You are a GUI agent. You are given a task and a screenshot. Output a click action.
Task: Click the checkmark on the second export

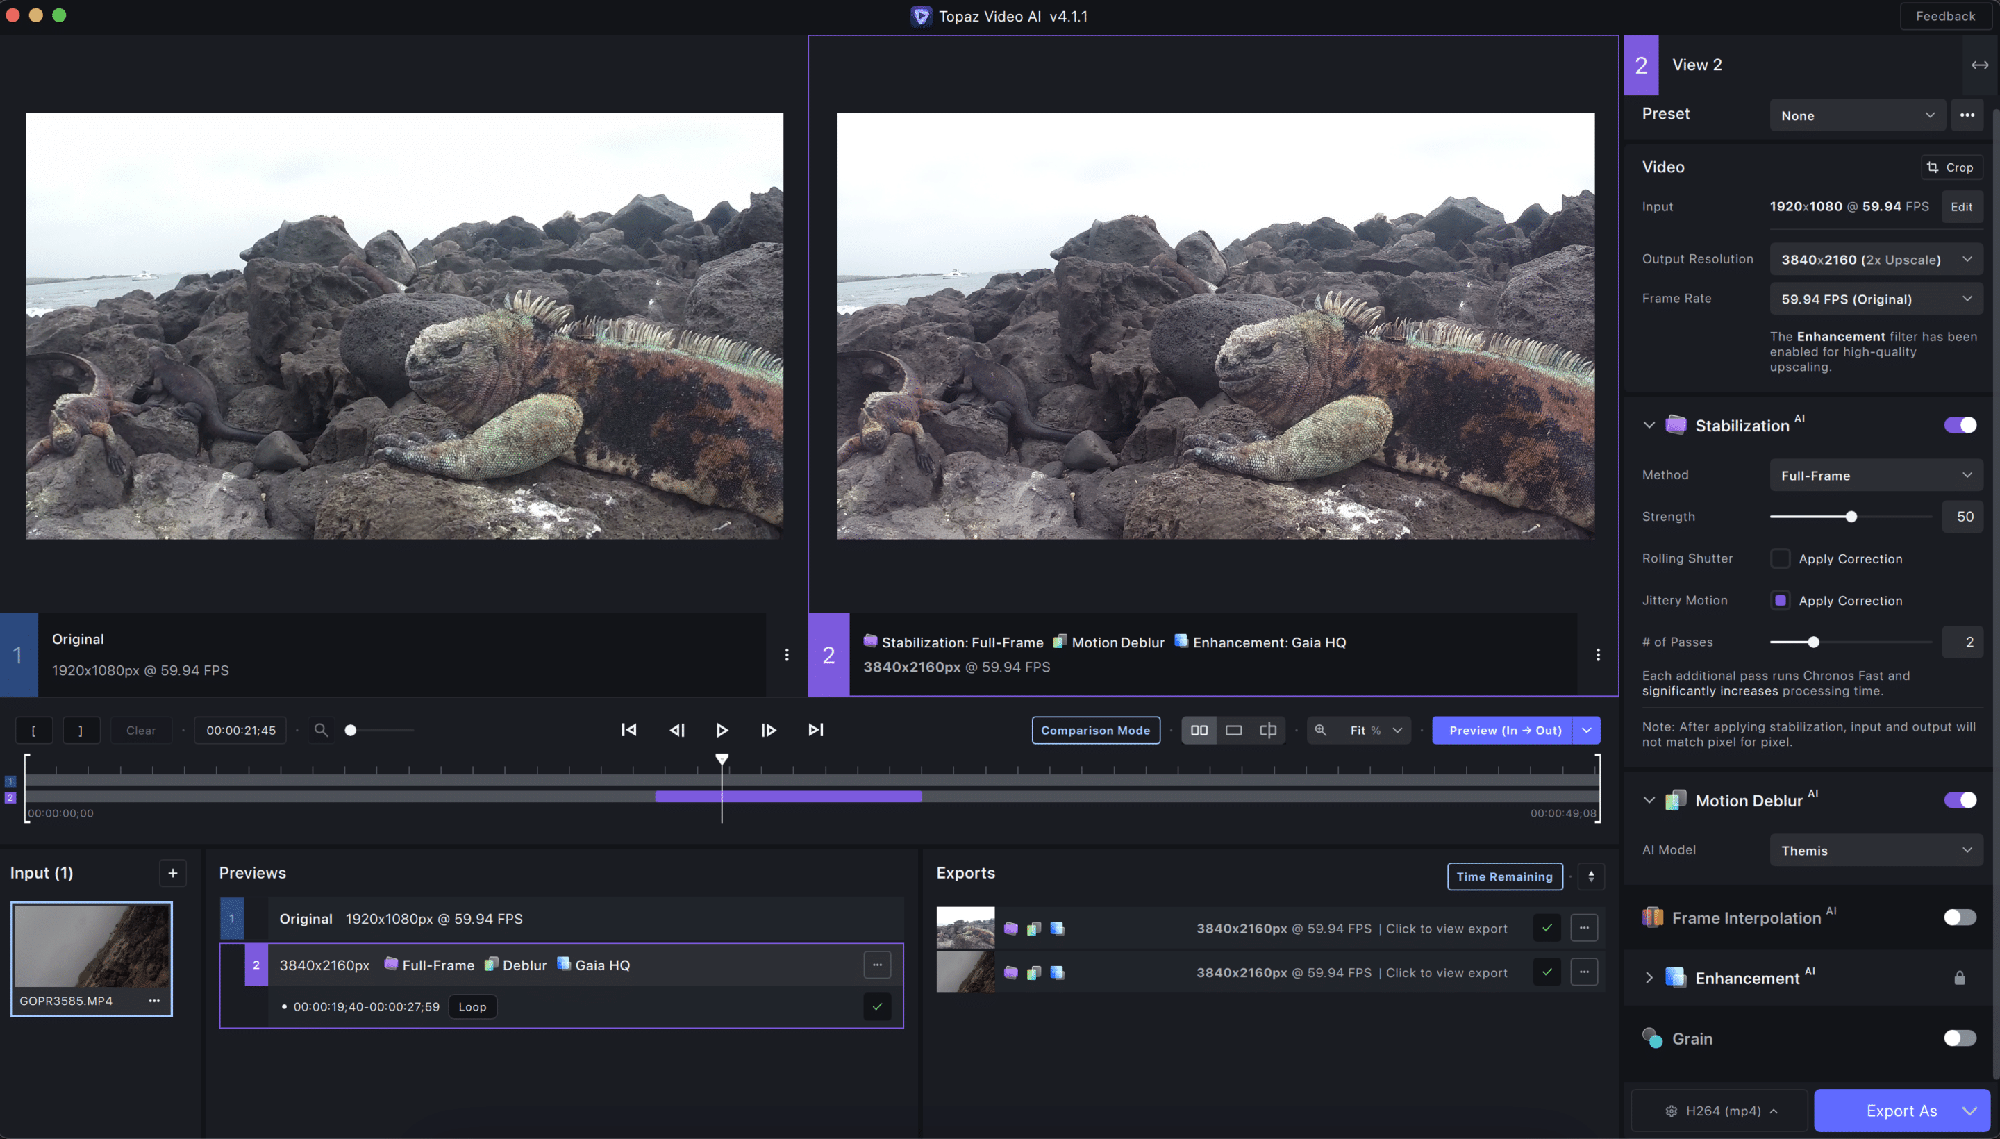pos(1547,972)
